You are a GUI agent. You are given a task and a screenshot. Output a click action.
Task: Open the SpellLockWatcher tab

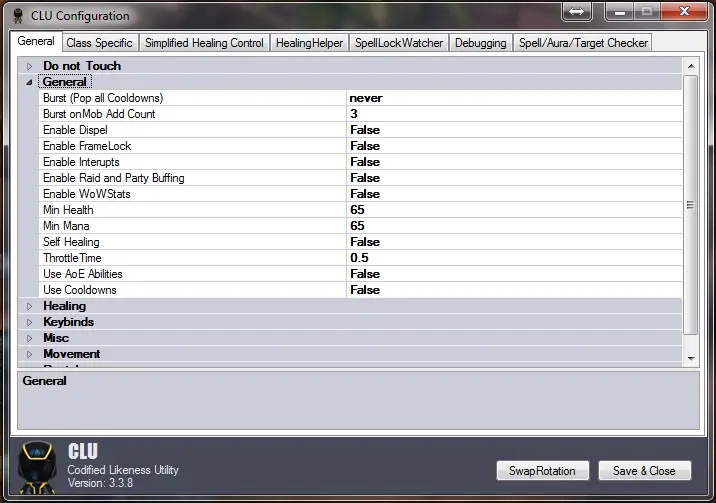click(399, 43)
